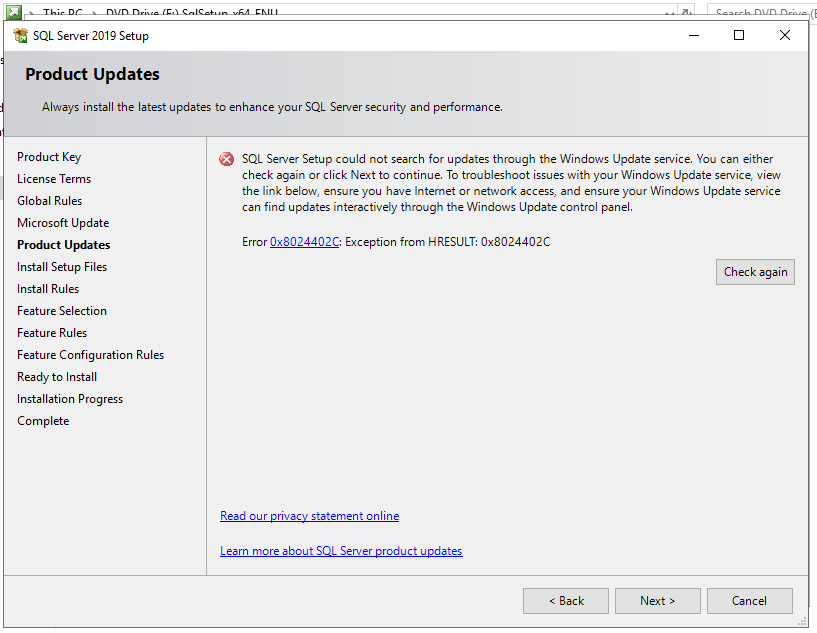The width and height of the screenshot is (817, 633).
Task: Click the 'Always install the latest updates' subtitle
Action: click(273, 107)
